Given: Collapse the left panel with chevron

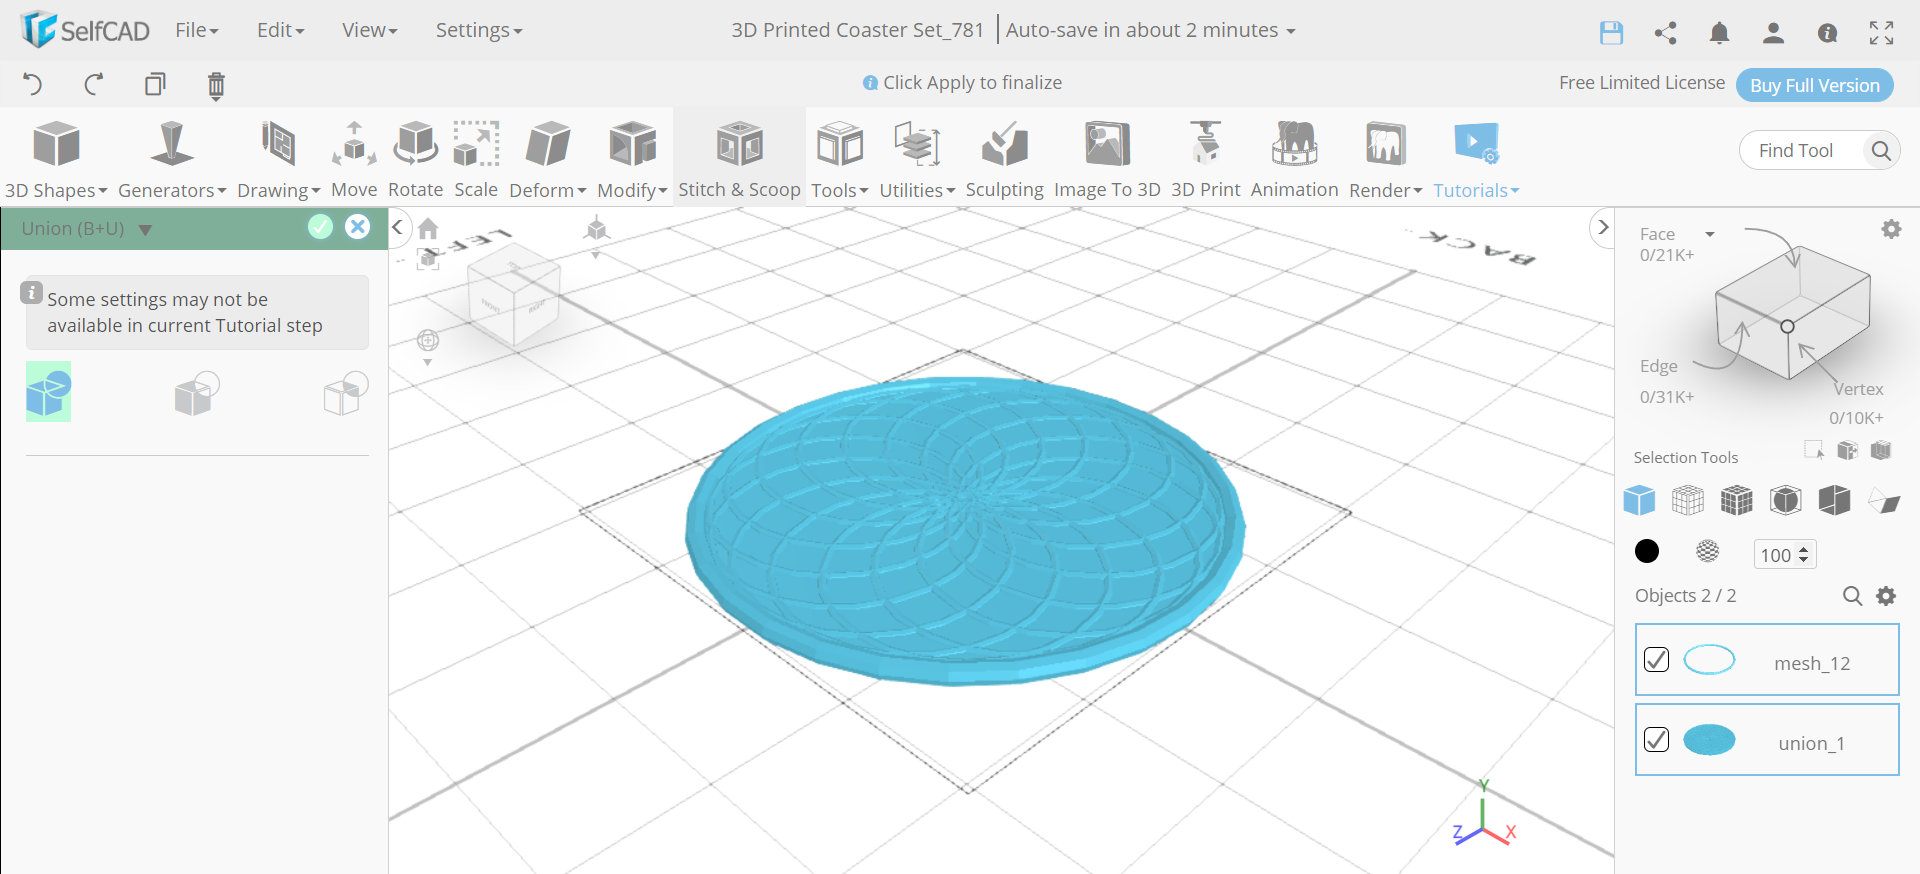Looking at the screenshot, I should [397, 227].
